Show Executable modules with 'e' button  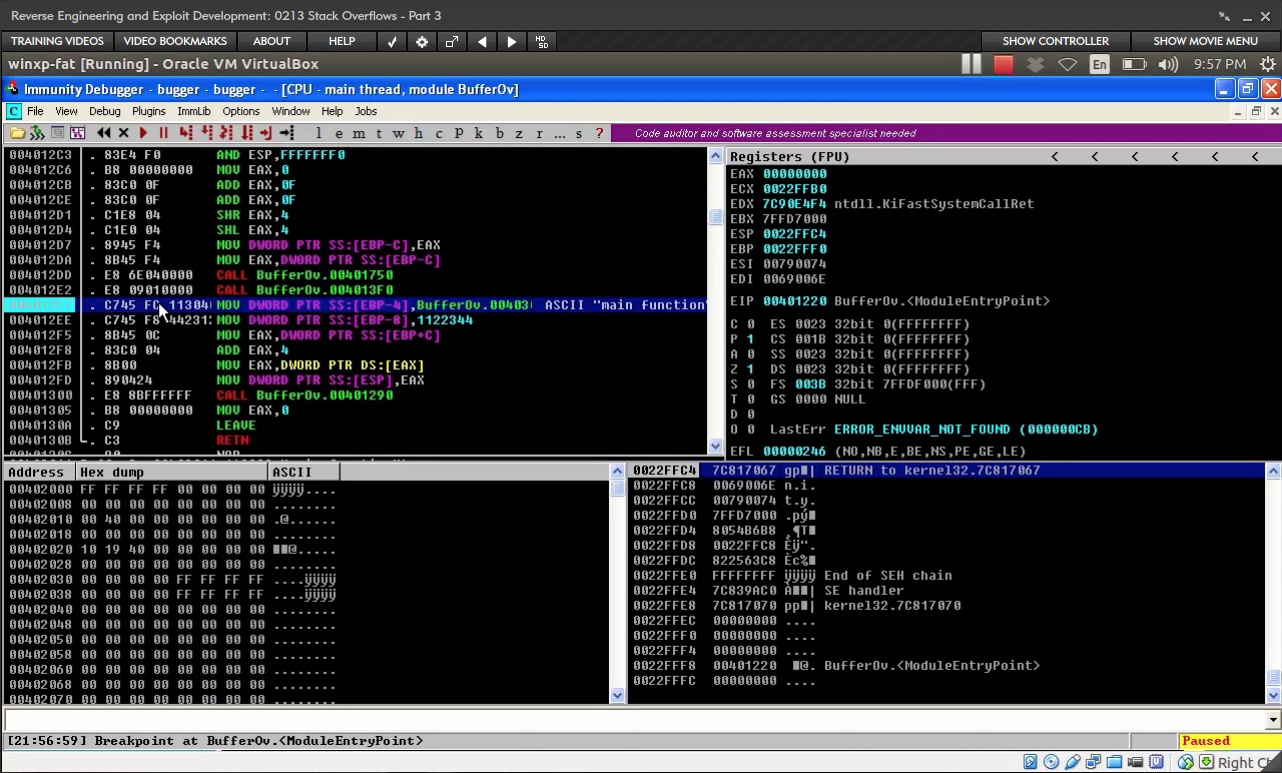click(x=339, y=133)
